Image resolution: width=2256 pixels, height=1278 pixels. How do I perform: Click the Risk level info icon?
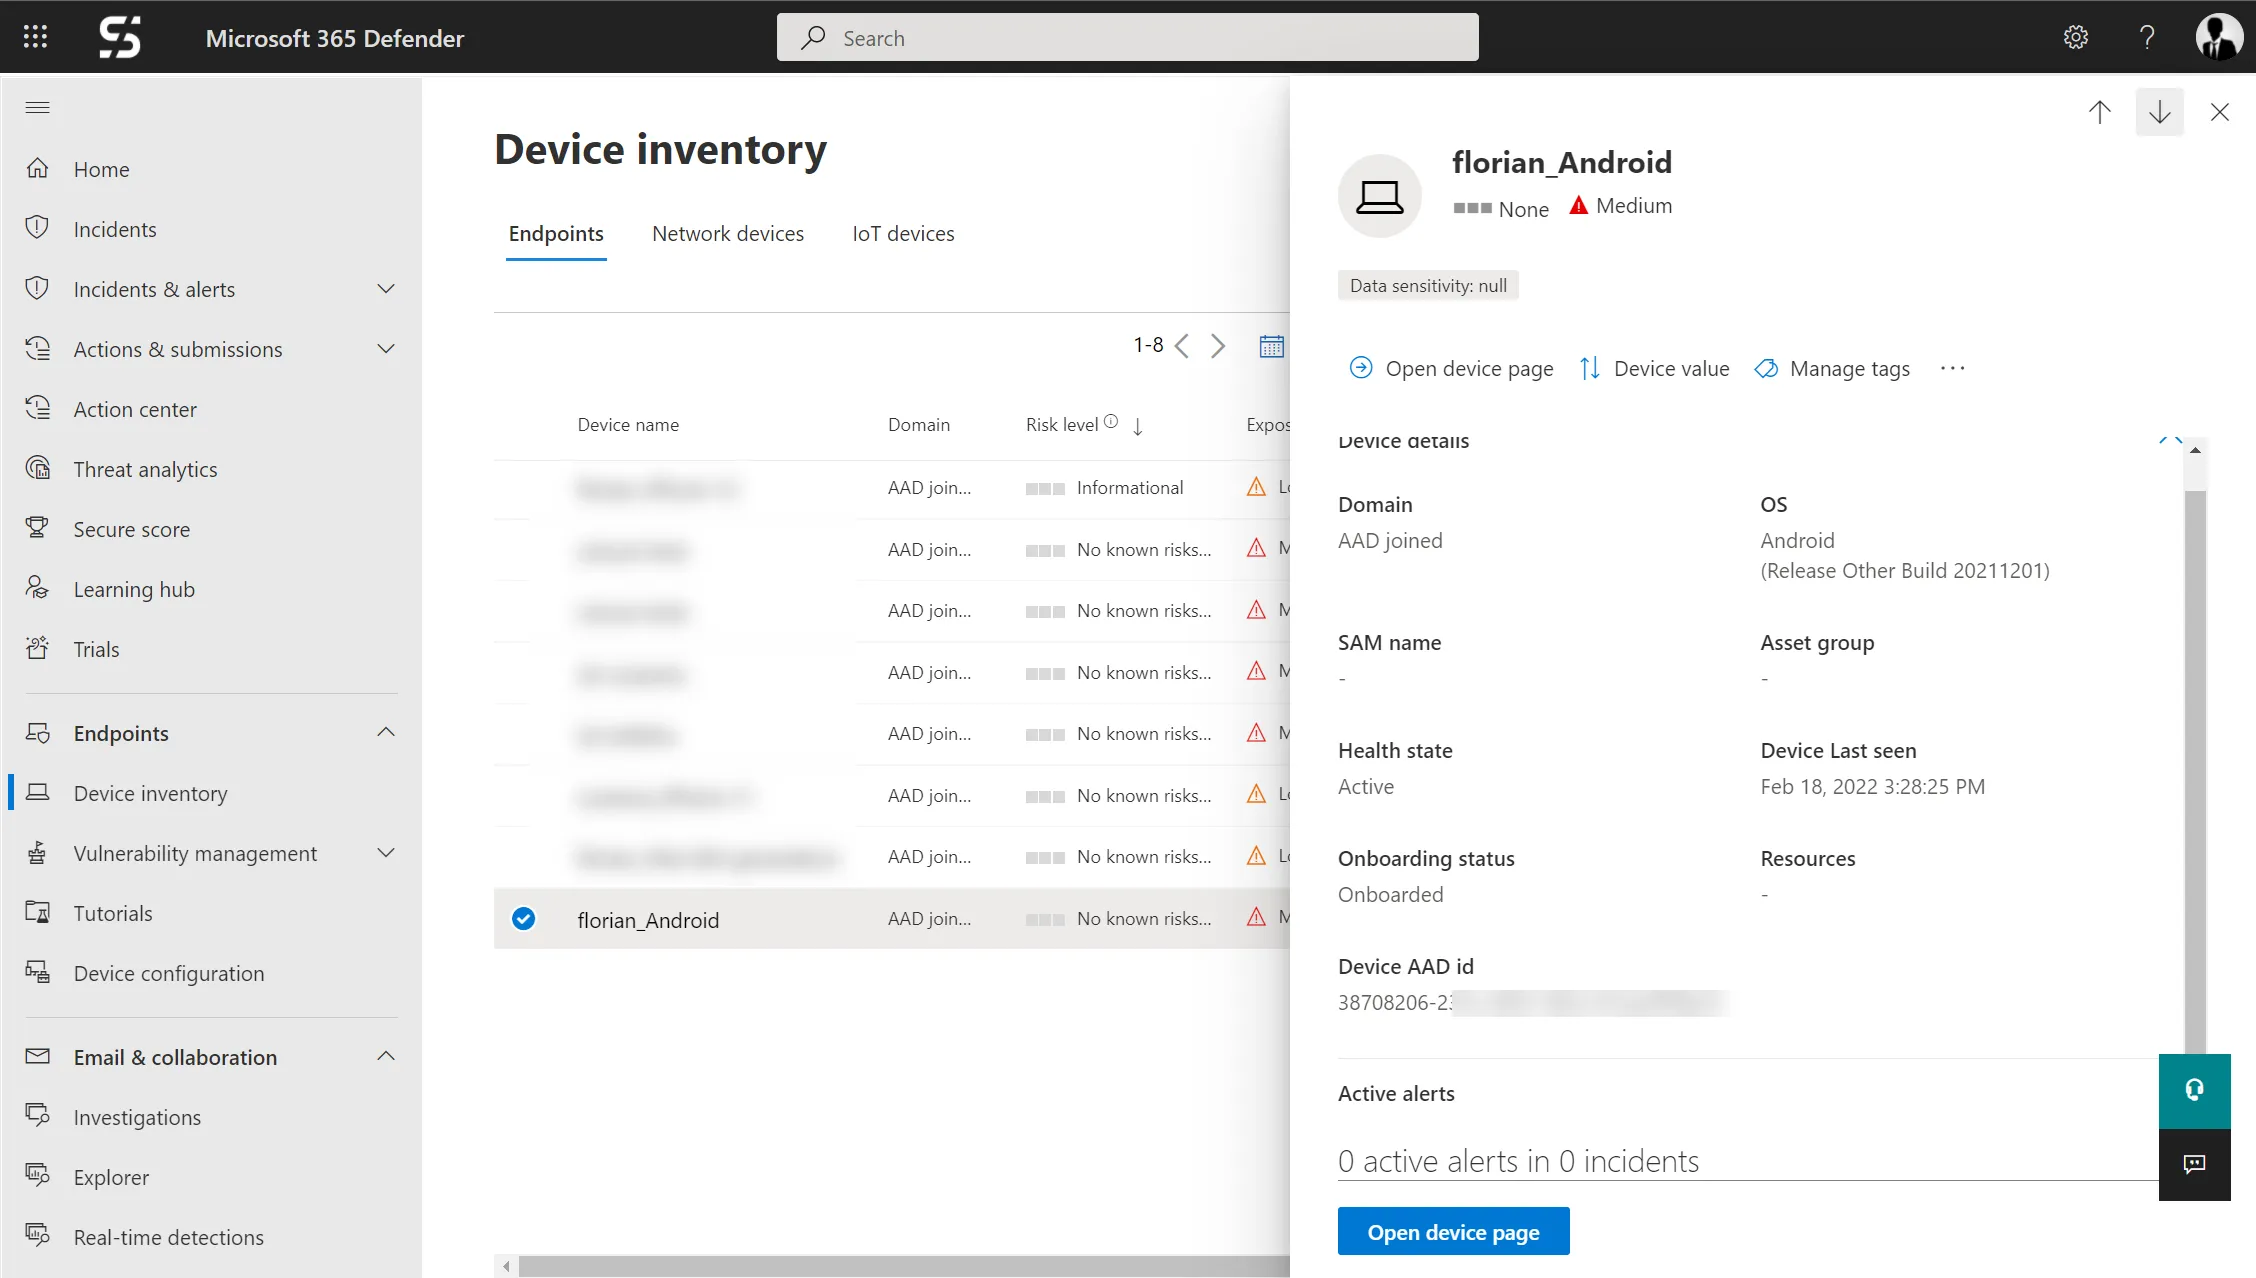tap(1111, 422)
